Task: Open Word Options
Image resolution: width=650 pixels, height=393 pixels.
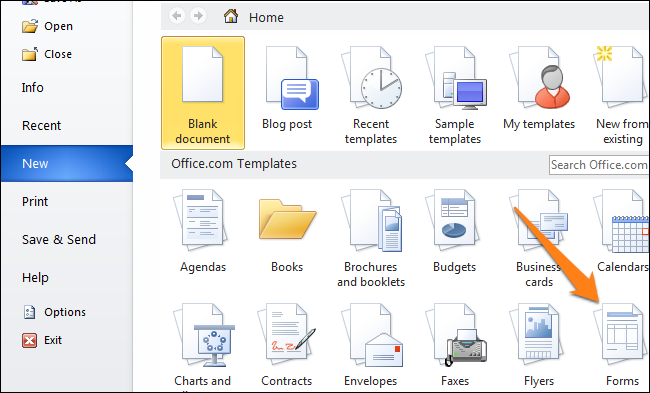Action: click(x=54, y=312)
